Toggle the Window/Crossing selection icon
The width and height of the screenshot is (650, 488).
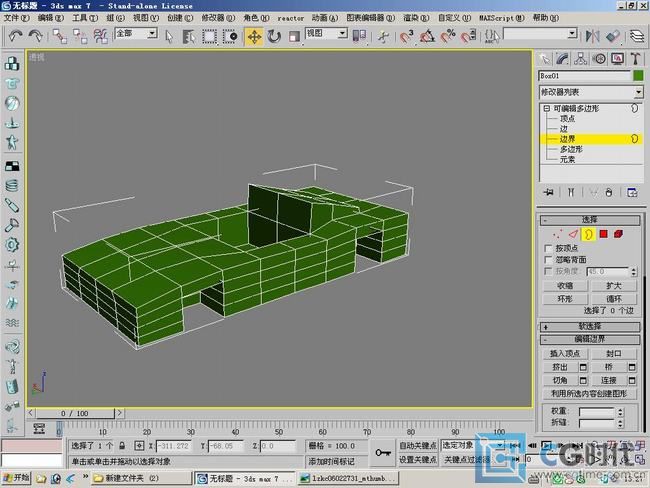pyautogui.click(x=230, y=36)
